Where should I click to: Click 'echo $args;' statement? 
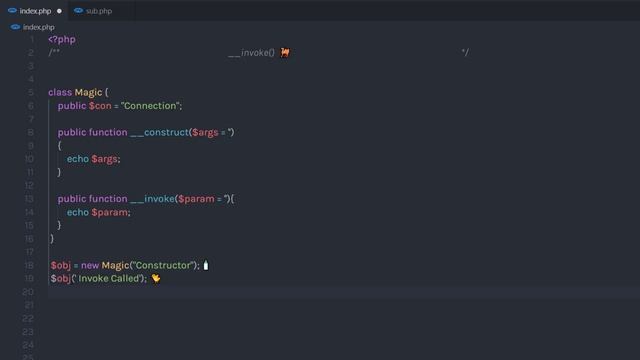[x=93, y=159]
